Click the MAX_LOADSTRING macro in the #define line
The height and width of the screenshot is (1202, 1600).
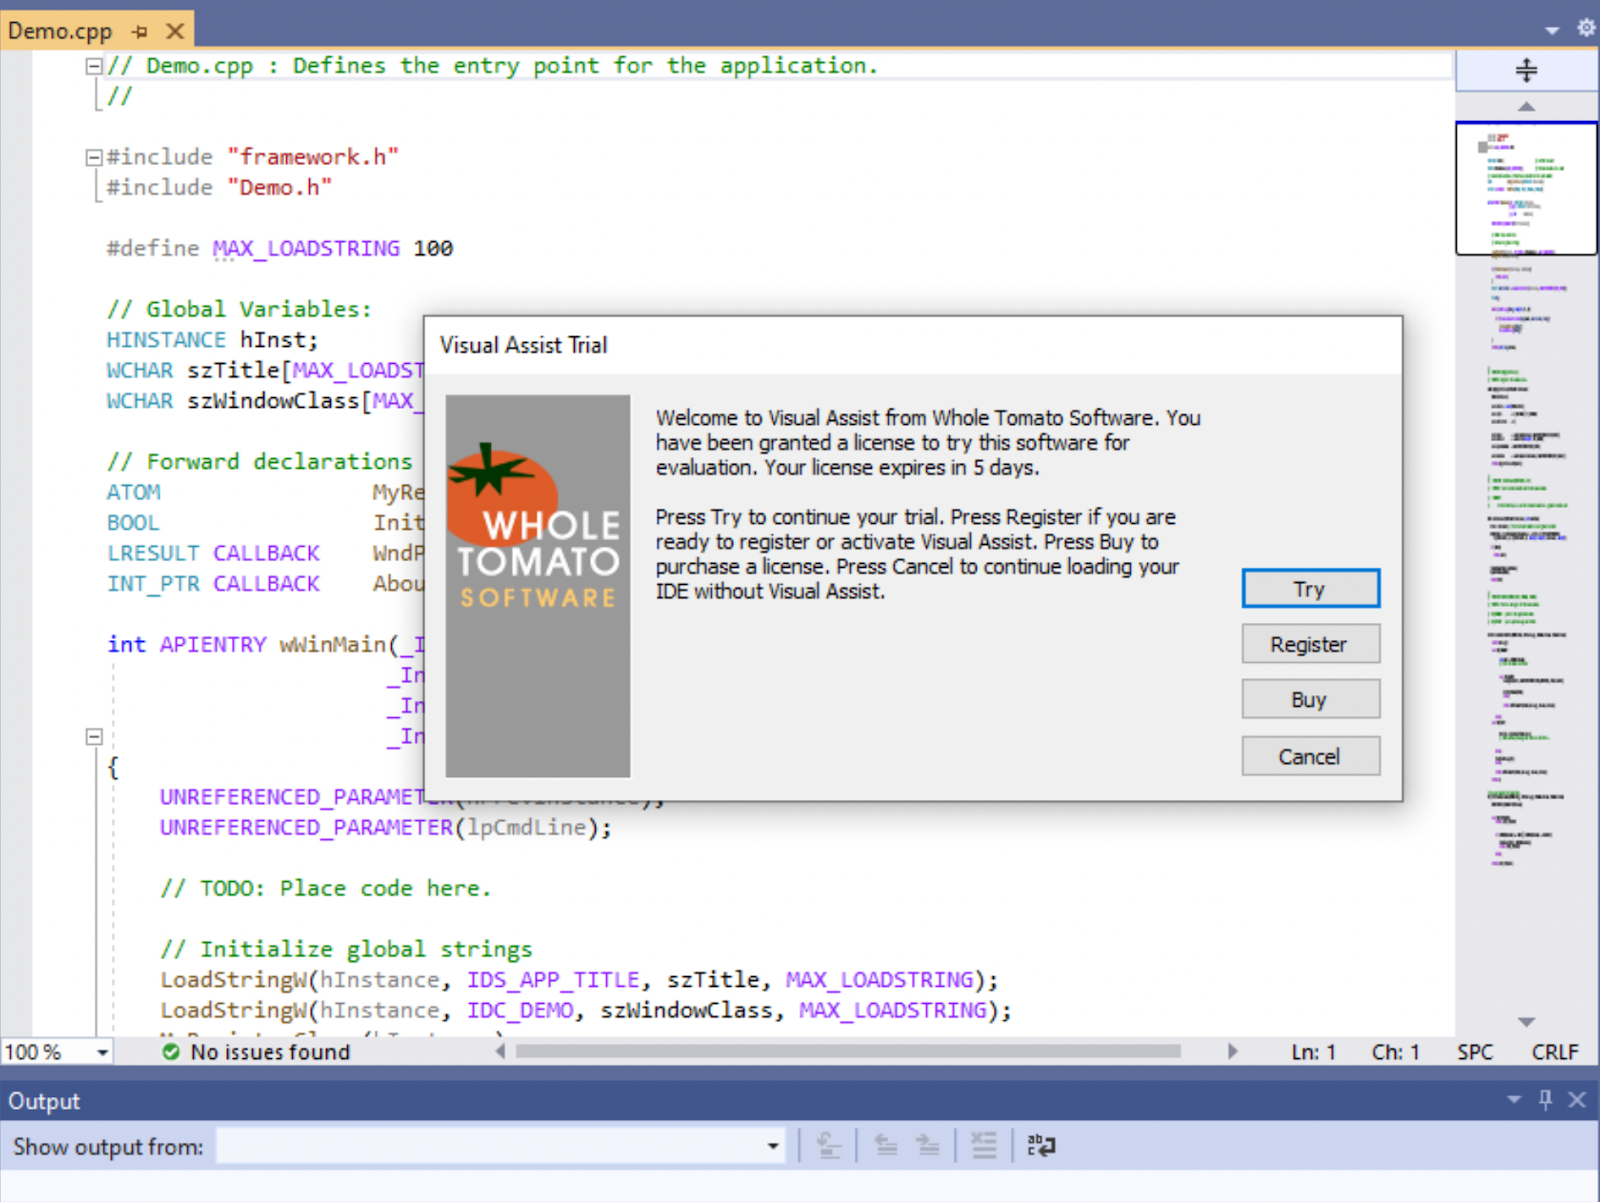(306, 248)
